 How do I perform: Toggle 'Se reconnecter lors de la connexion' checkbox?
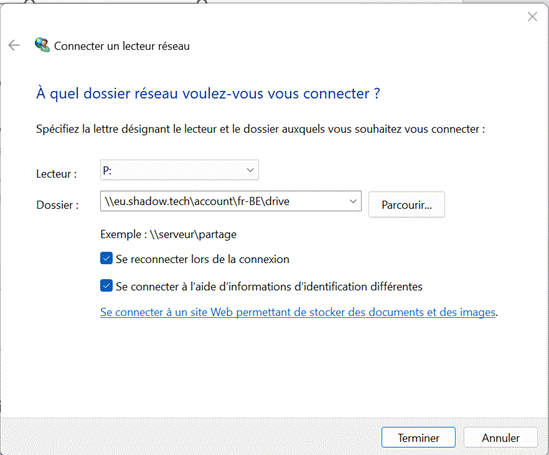click(x=106, y=258)
